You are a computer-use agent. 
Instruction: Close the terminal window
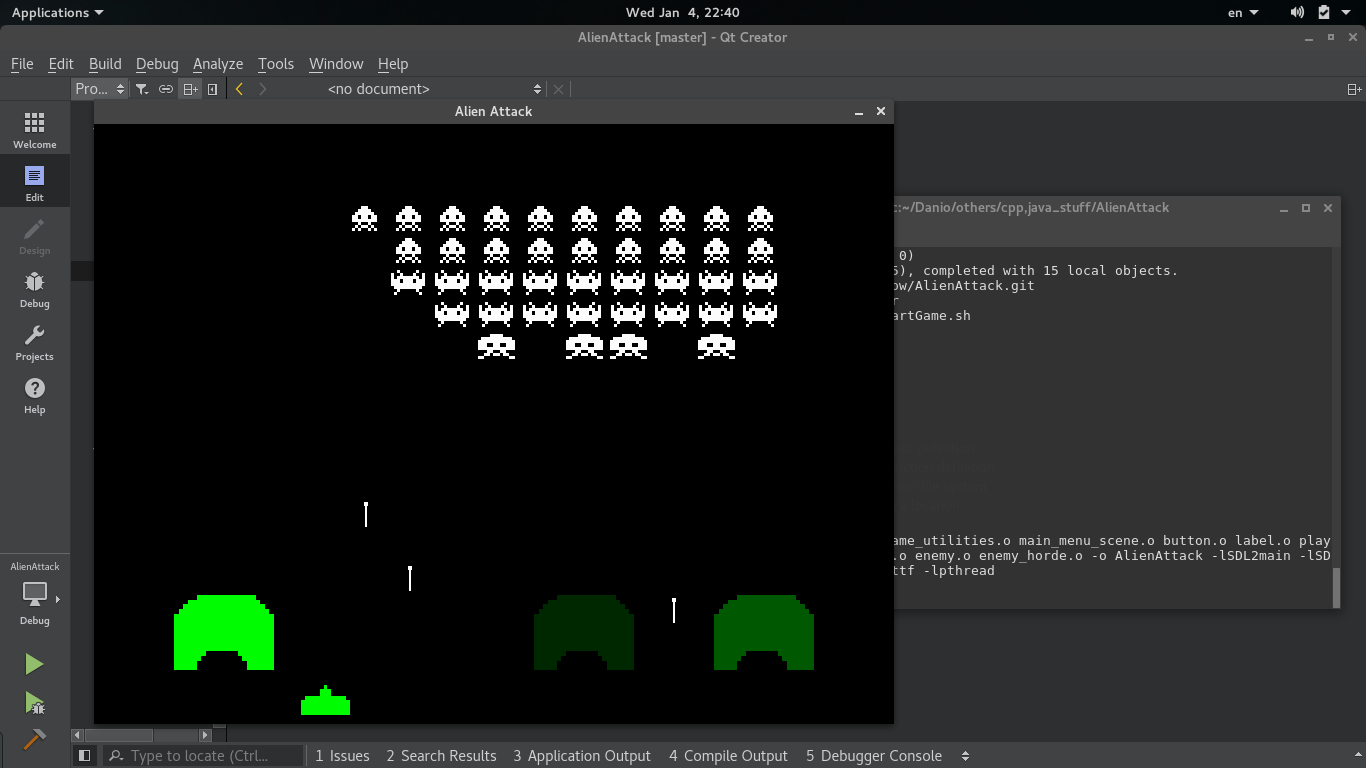[1328, 208]
